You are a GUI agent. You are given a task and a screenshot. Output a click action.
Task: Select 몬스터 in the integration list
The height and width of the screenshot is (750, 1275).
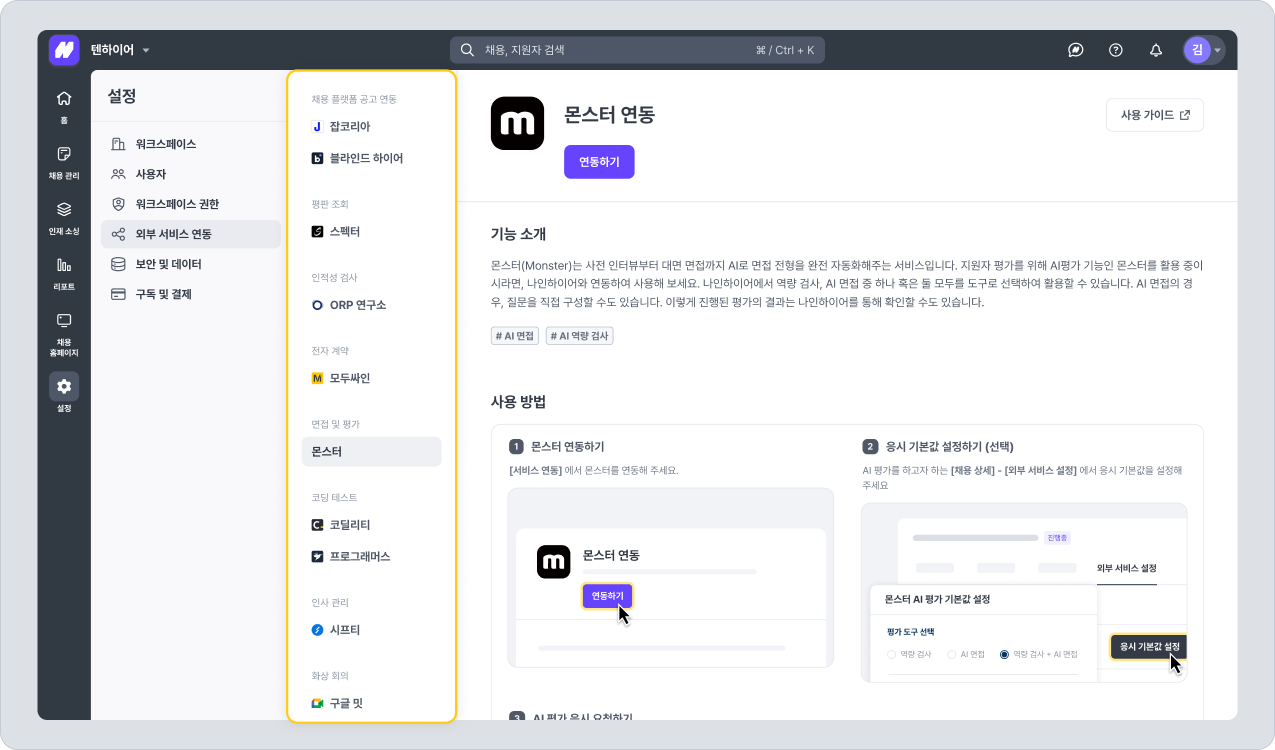click(371, 452)
